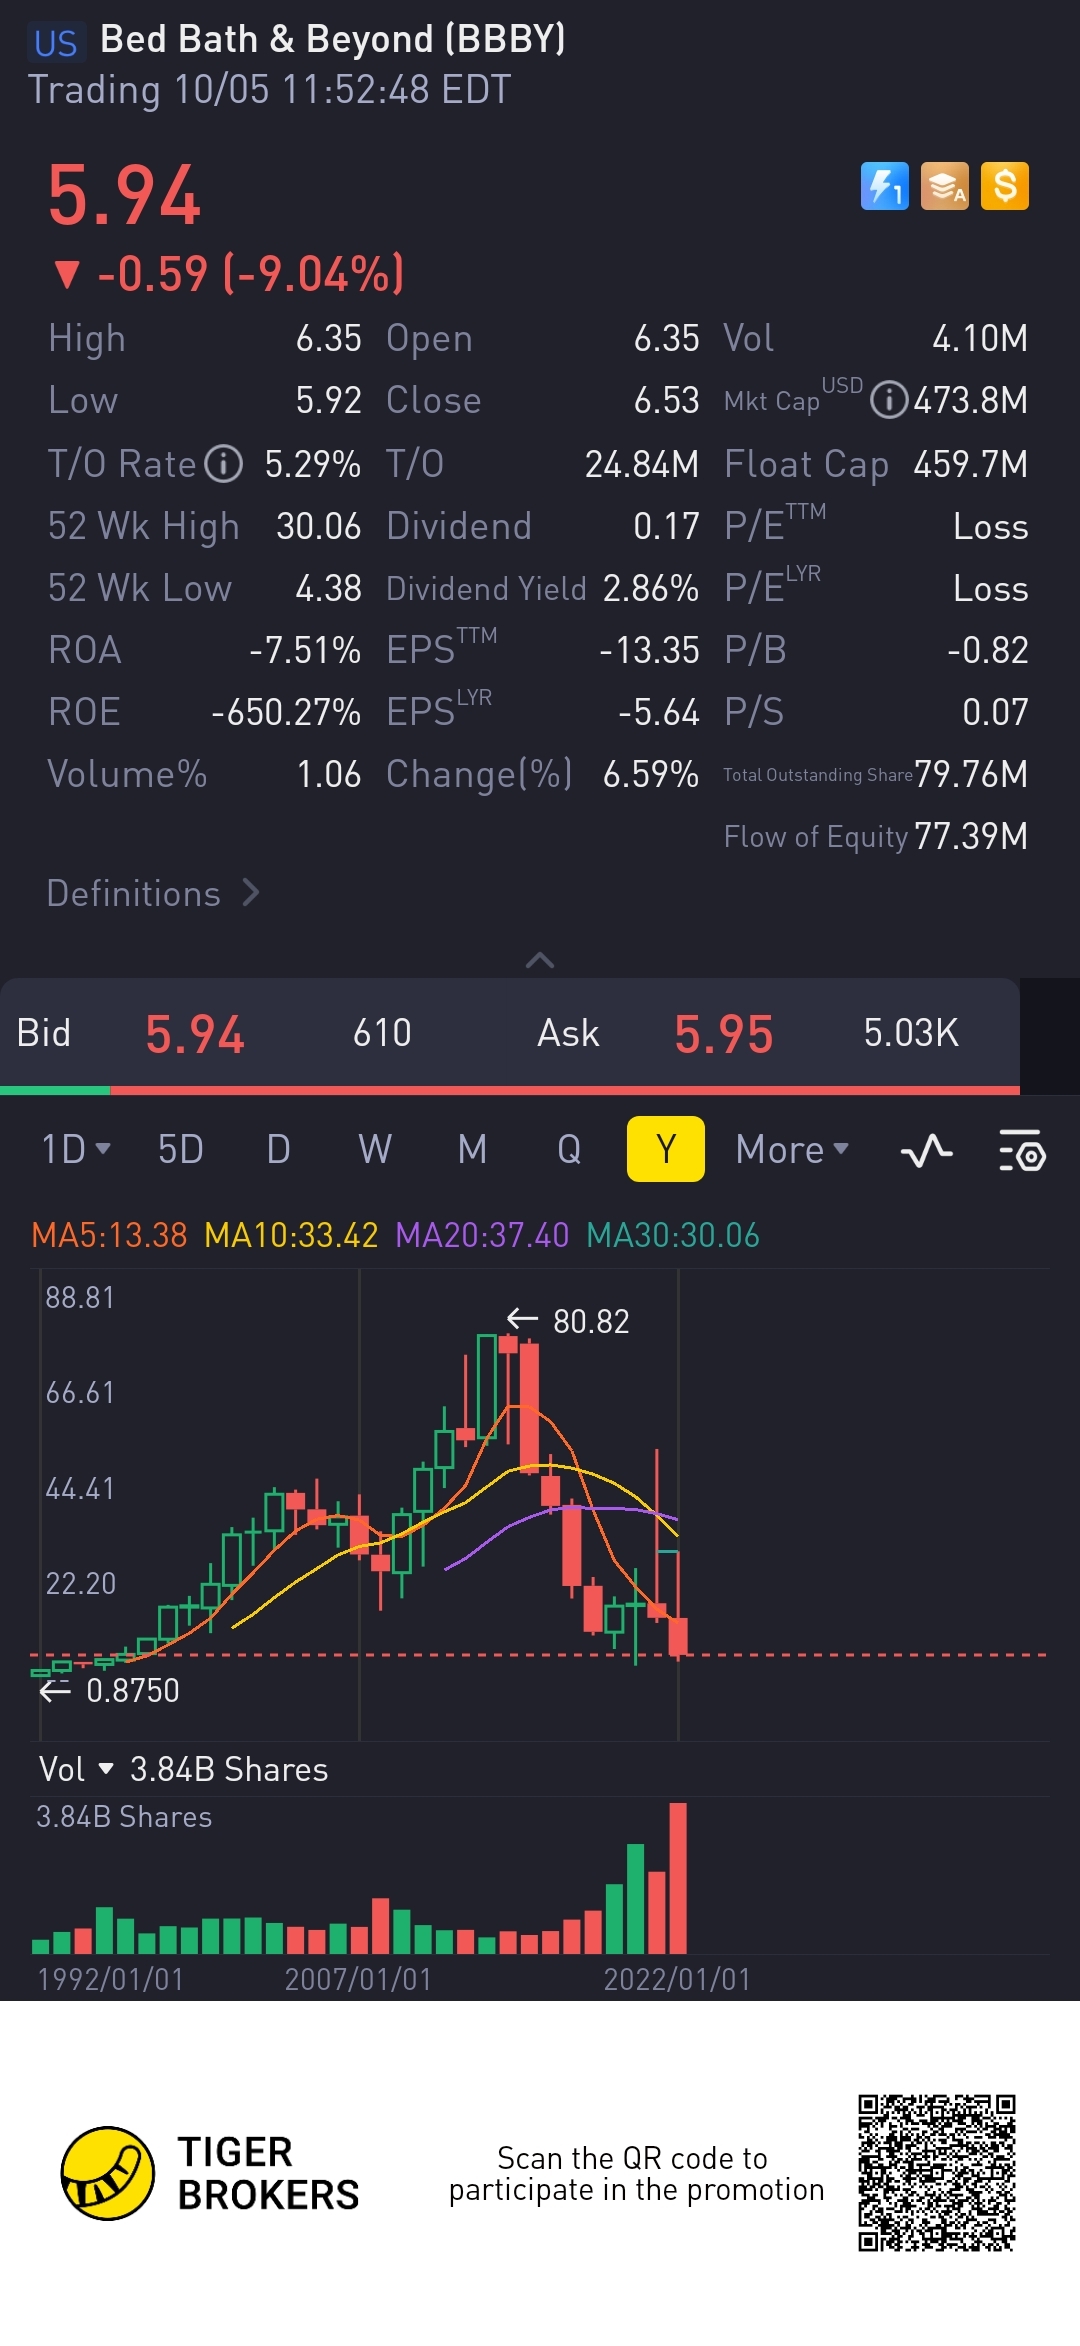1080x2346 pixels.
Task: Tap the tallest red volume bar
Action: 678,1878
